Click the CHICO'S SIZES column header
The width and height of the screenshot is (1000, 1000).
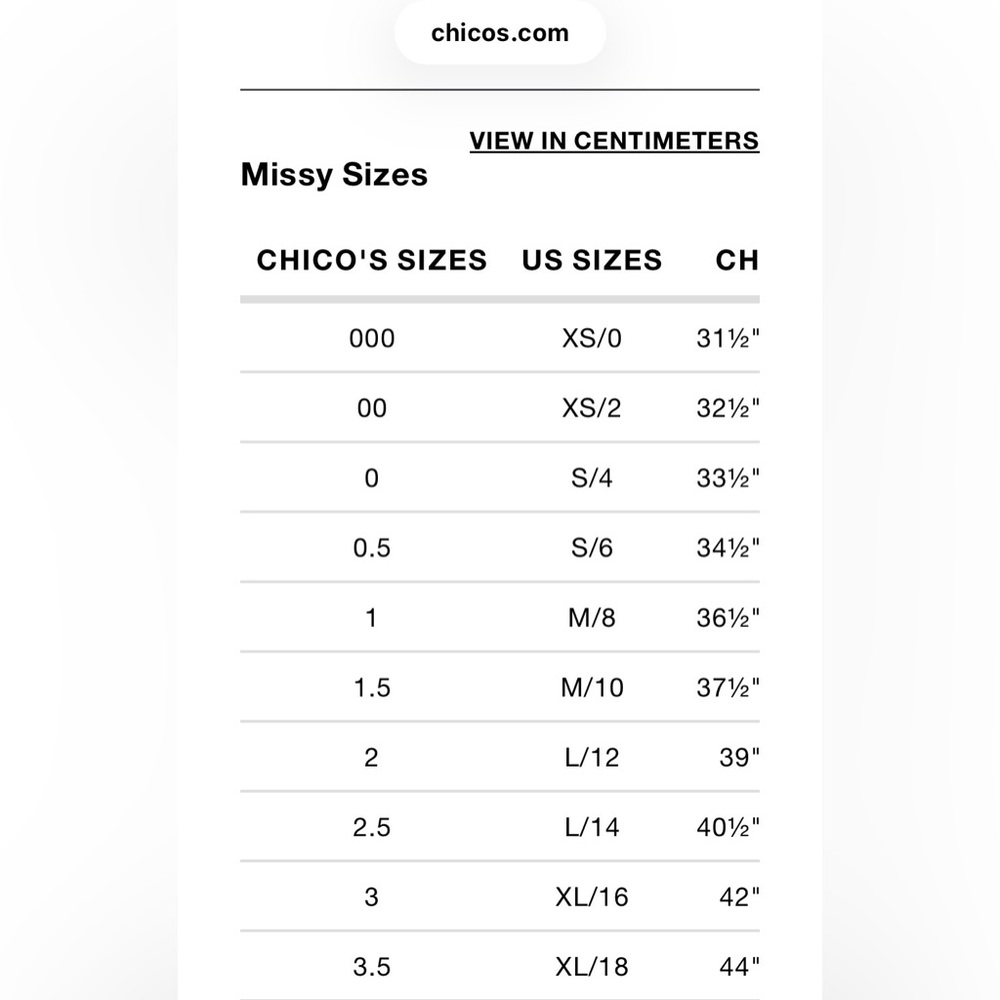372,260
